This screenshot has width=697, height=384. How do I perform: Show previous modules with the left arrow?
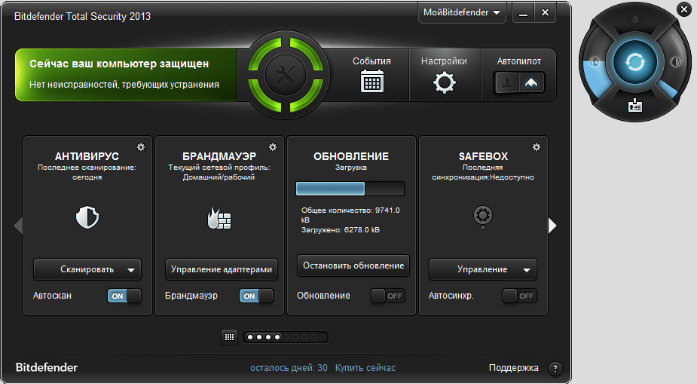coord(18,225)
